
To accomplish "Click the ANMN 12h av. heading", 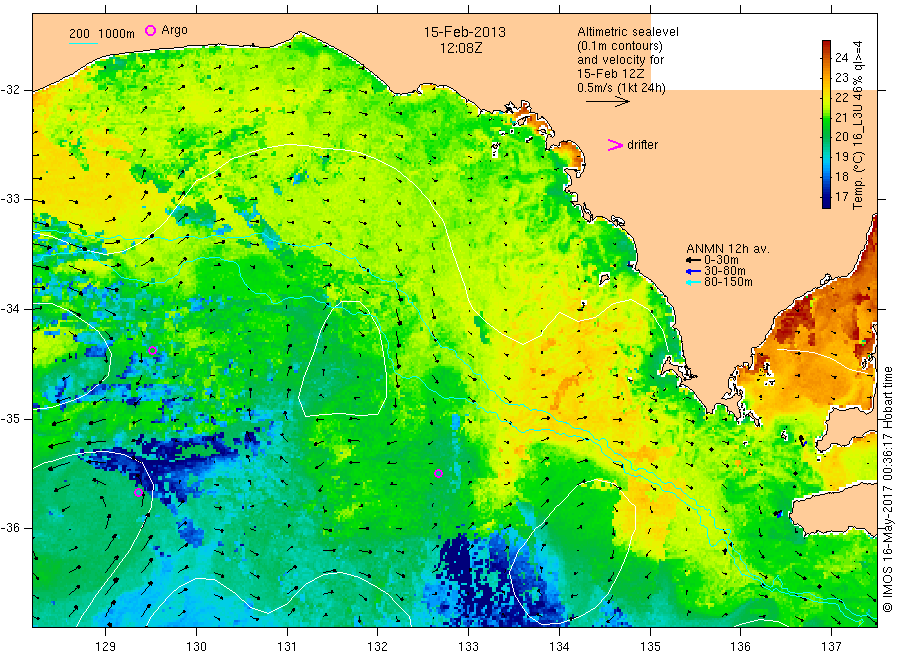I will (x=728, y=249).
